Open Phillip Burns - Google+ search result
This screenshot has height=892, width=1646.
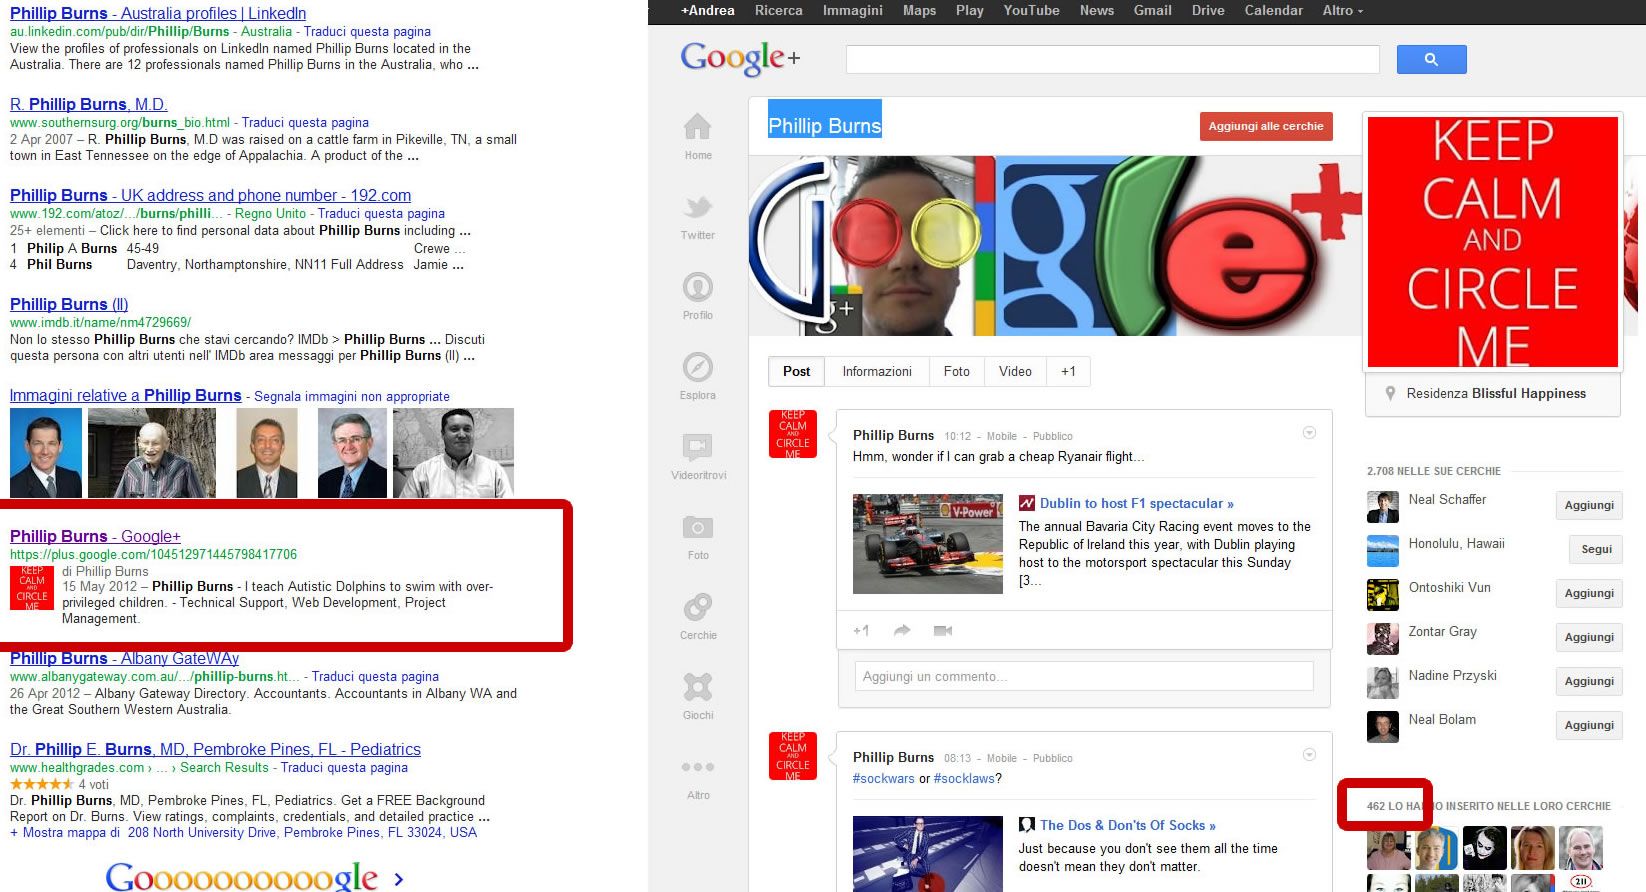point(95,536)
